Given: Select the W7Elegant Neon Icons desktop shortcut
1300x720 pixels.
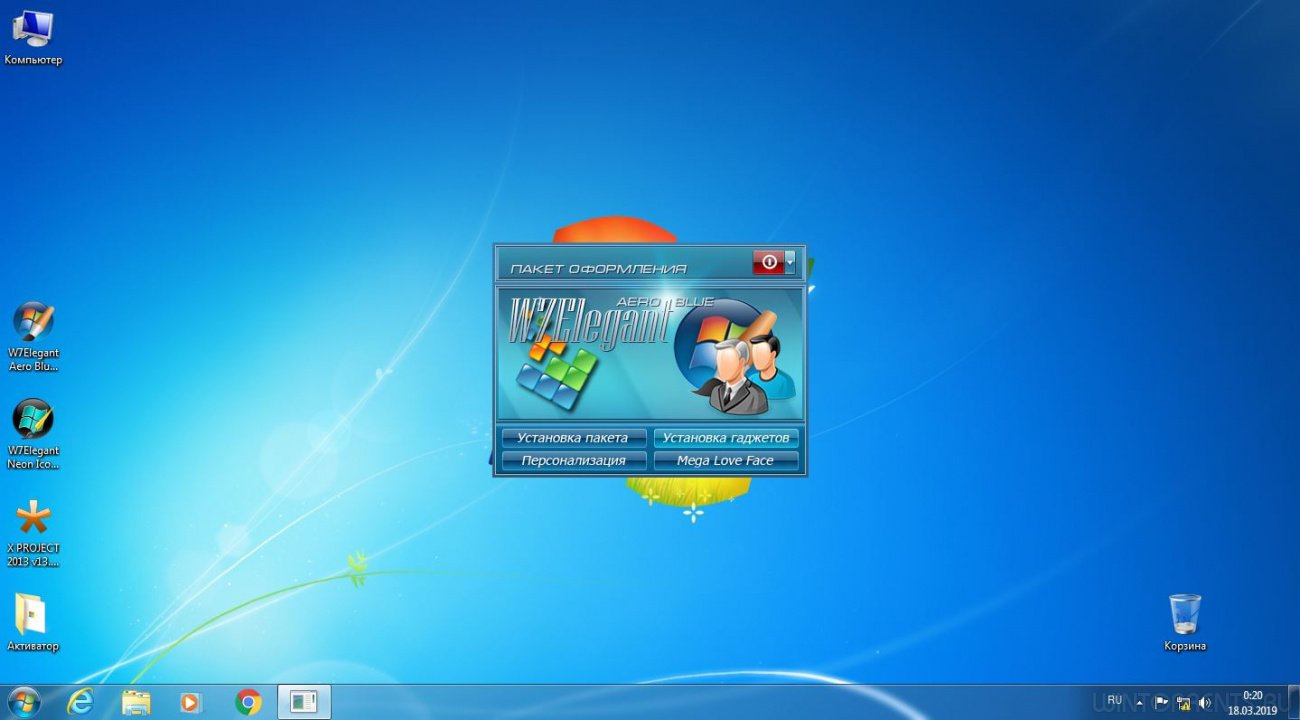Looking at the screenshot, I should [x=33, y=434].
